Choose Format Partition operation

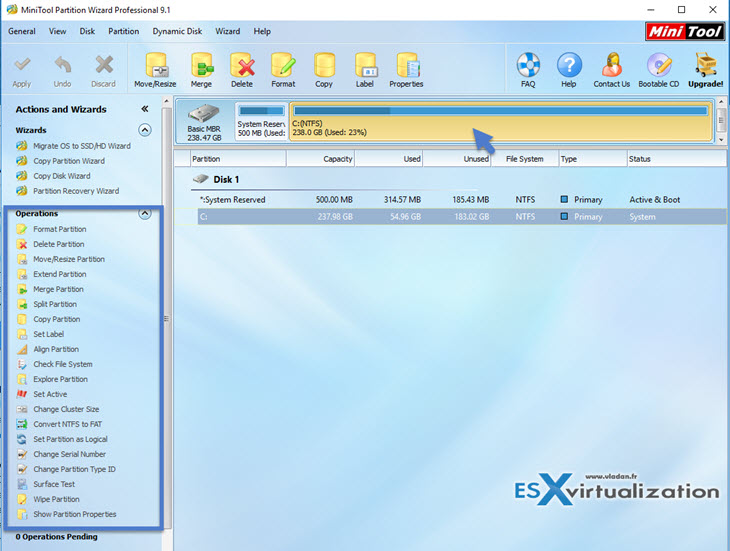click(x=51, y=229)
